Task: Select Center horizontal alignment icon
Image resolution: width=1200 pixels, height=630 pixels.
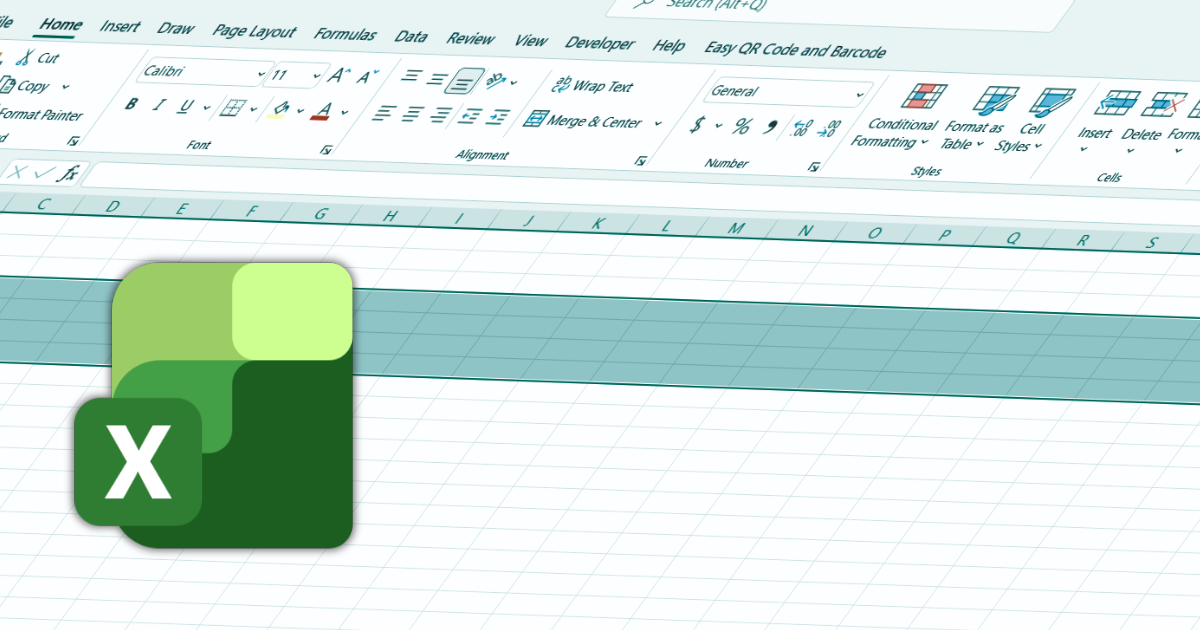Action: 411,115
